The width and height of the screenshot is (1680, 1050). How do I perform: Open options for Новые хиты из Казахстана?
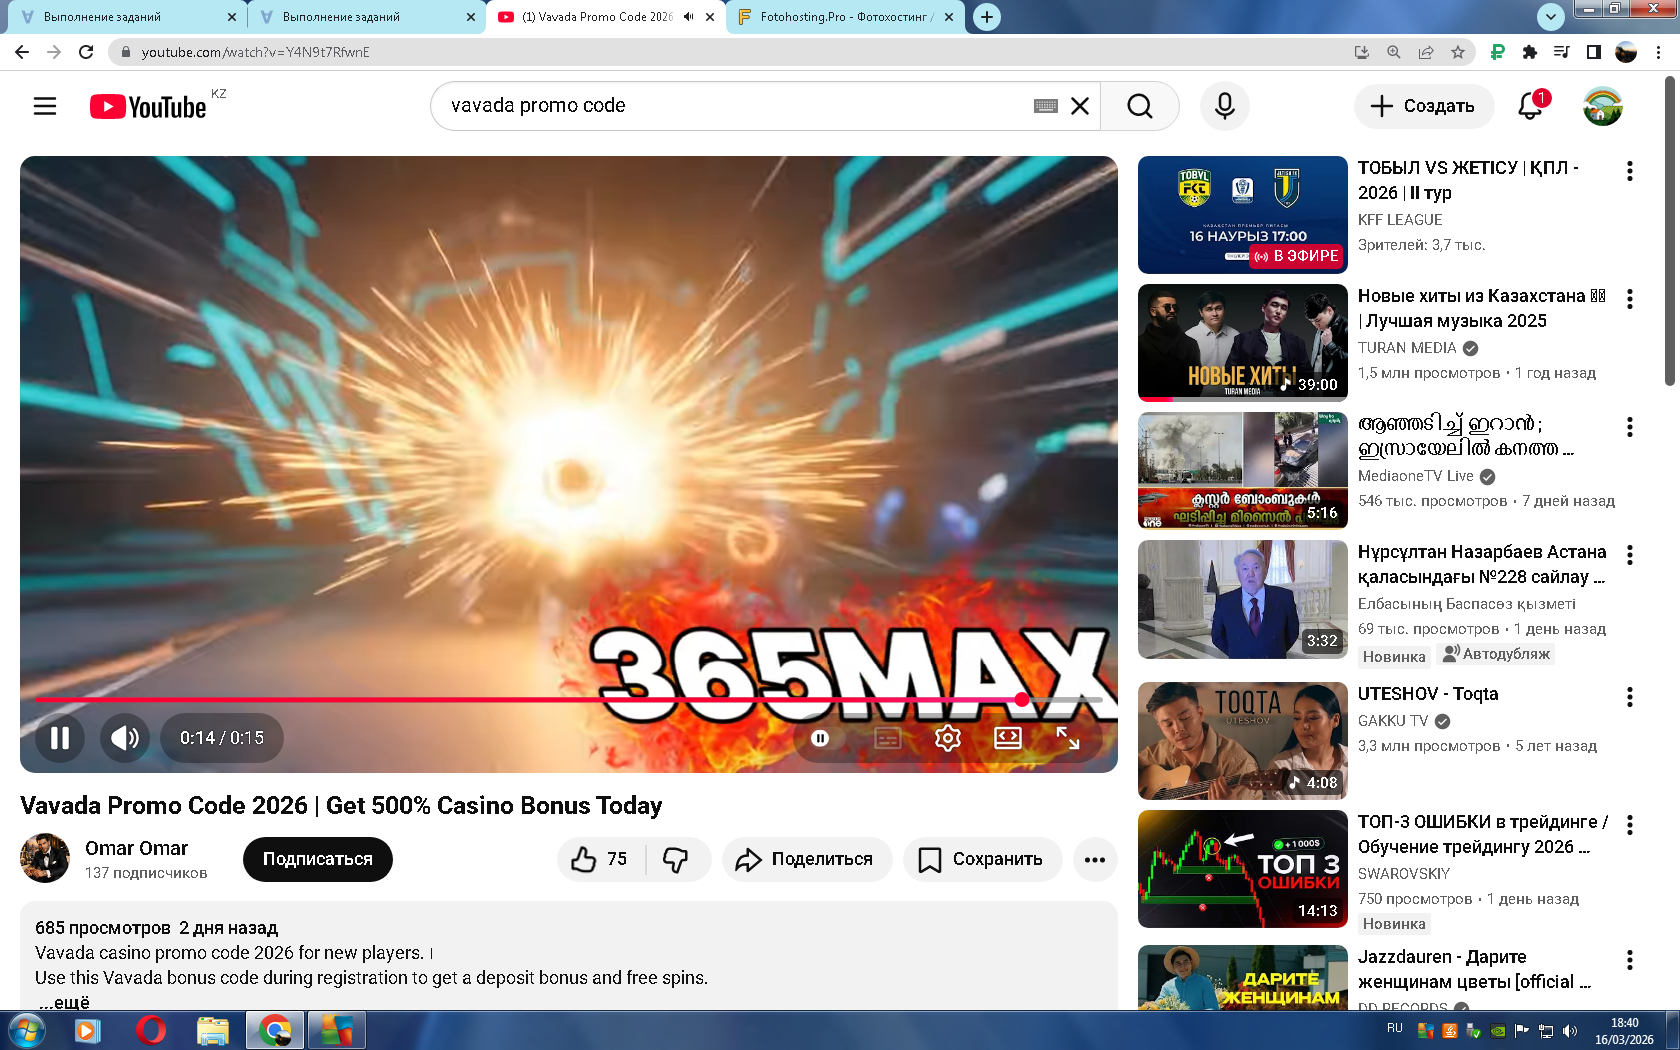(1630, 299)
